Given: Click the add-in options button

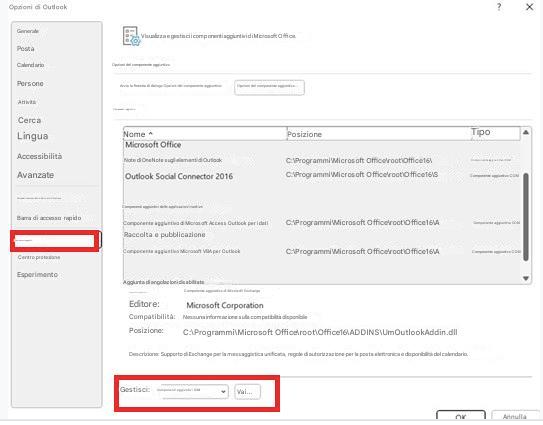Looking at the screenshot, I should point(269,87).
